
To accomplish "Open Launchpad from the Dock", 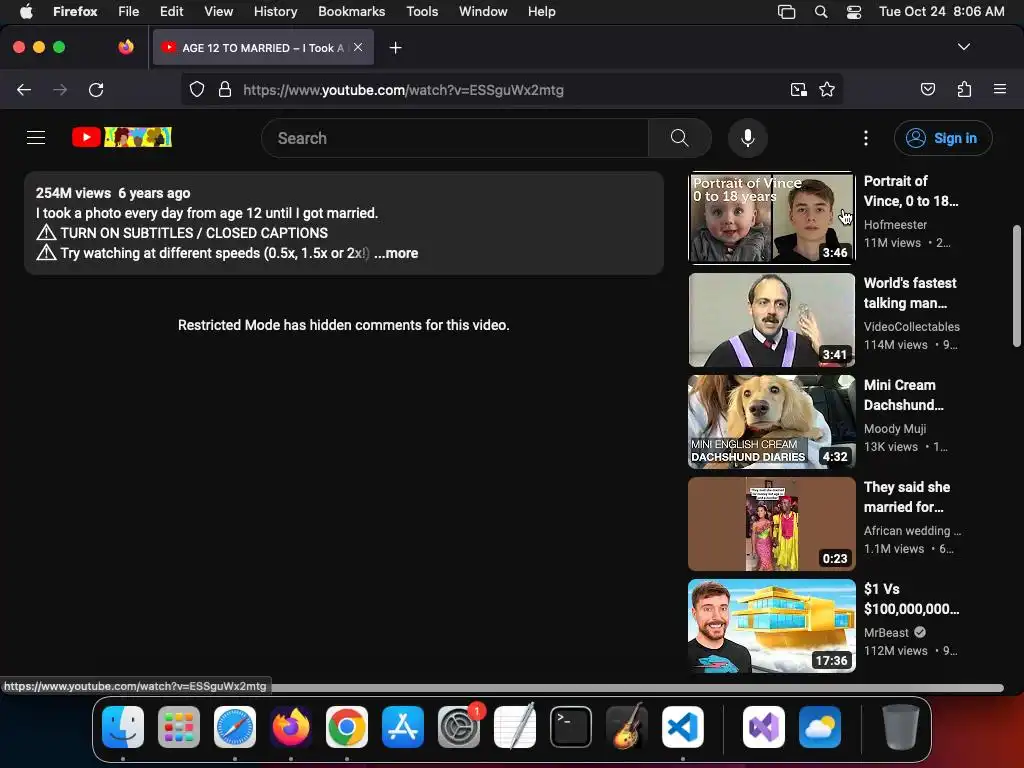I will tap(179, 727).
